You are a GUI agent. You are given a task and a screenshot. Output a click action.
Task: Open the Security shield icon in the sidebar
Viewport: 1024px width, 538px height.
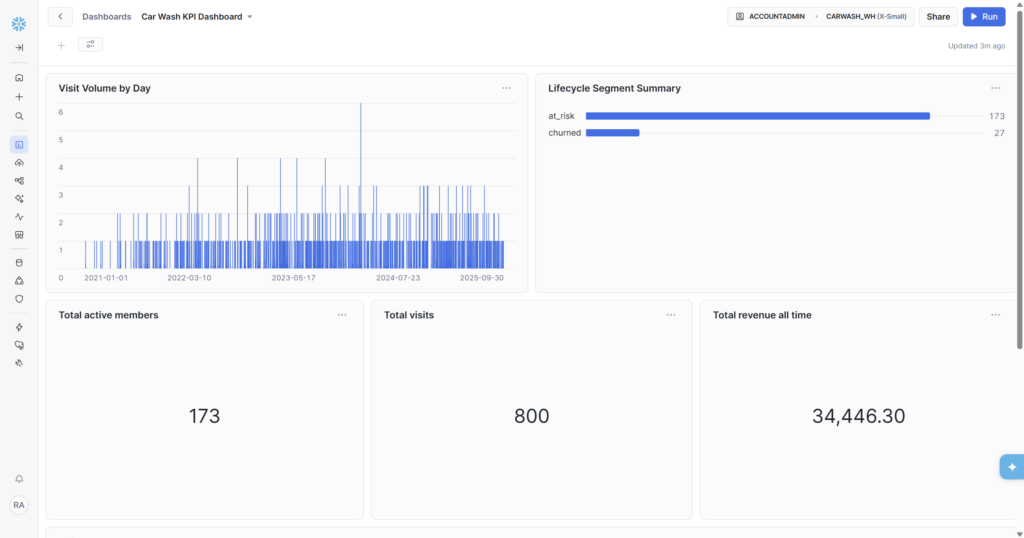coord(19,298)
